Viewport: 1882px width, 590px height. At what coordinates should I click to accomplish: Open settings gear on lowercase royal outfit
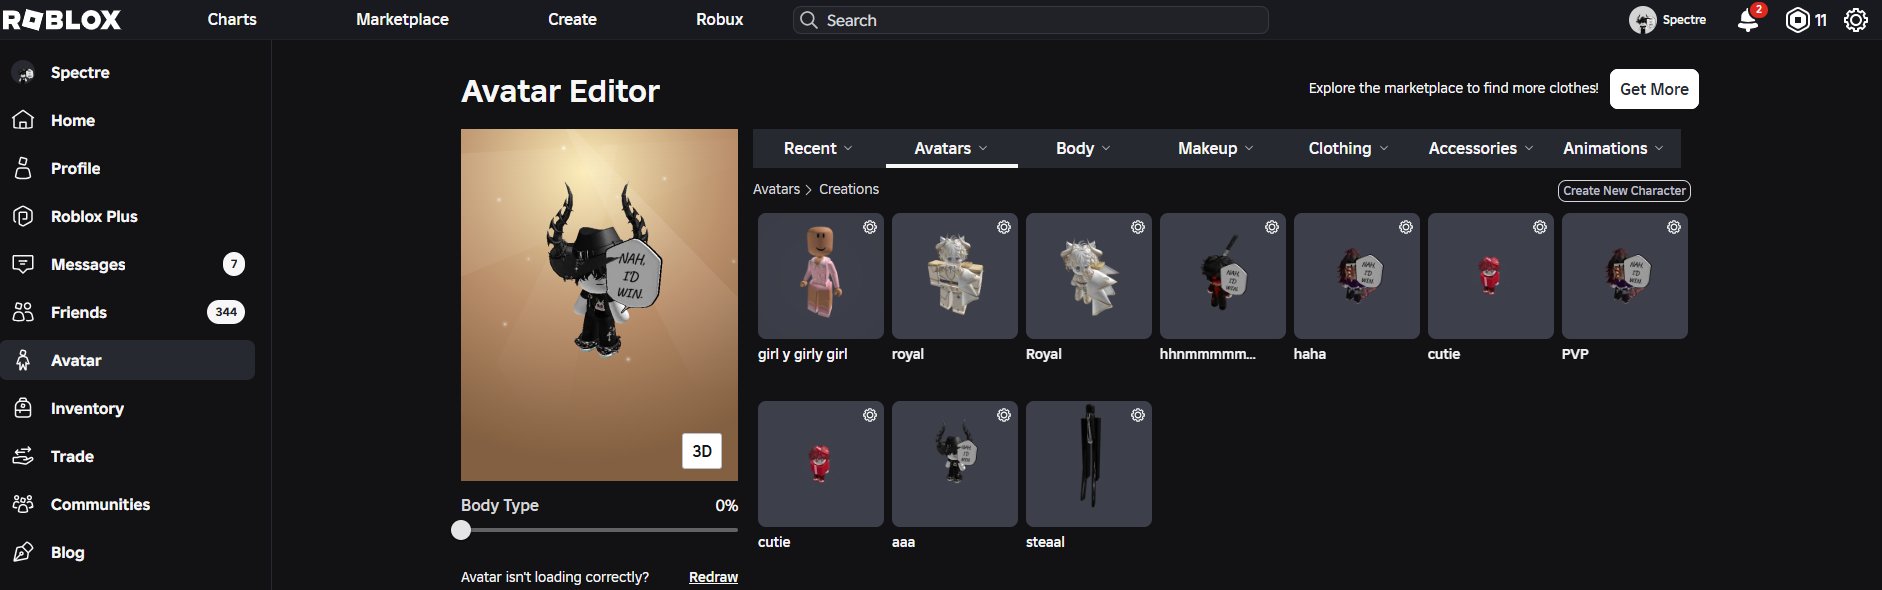pyautogui.click(x=1004, y=227)
